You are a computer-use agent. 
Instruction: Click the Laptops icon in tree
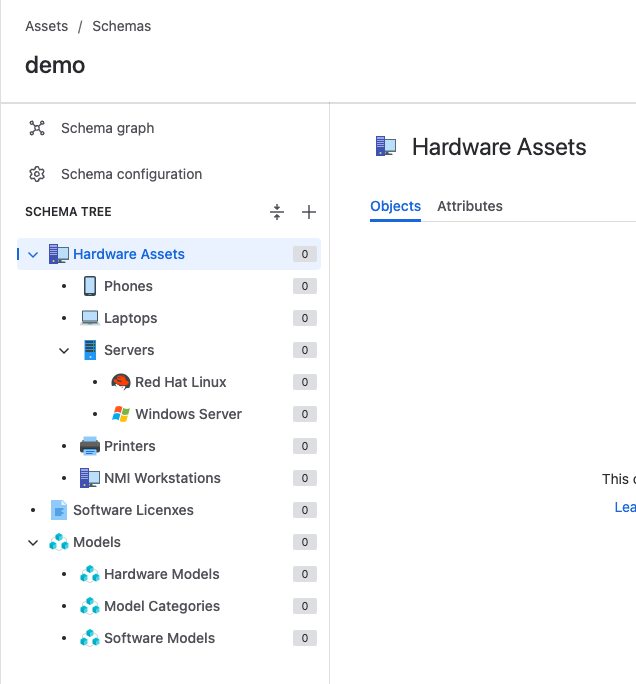pos(90,318)
